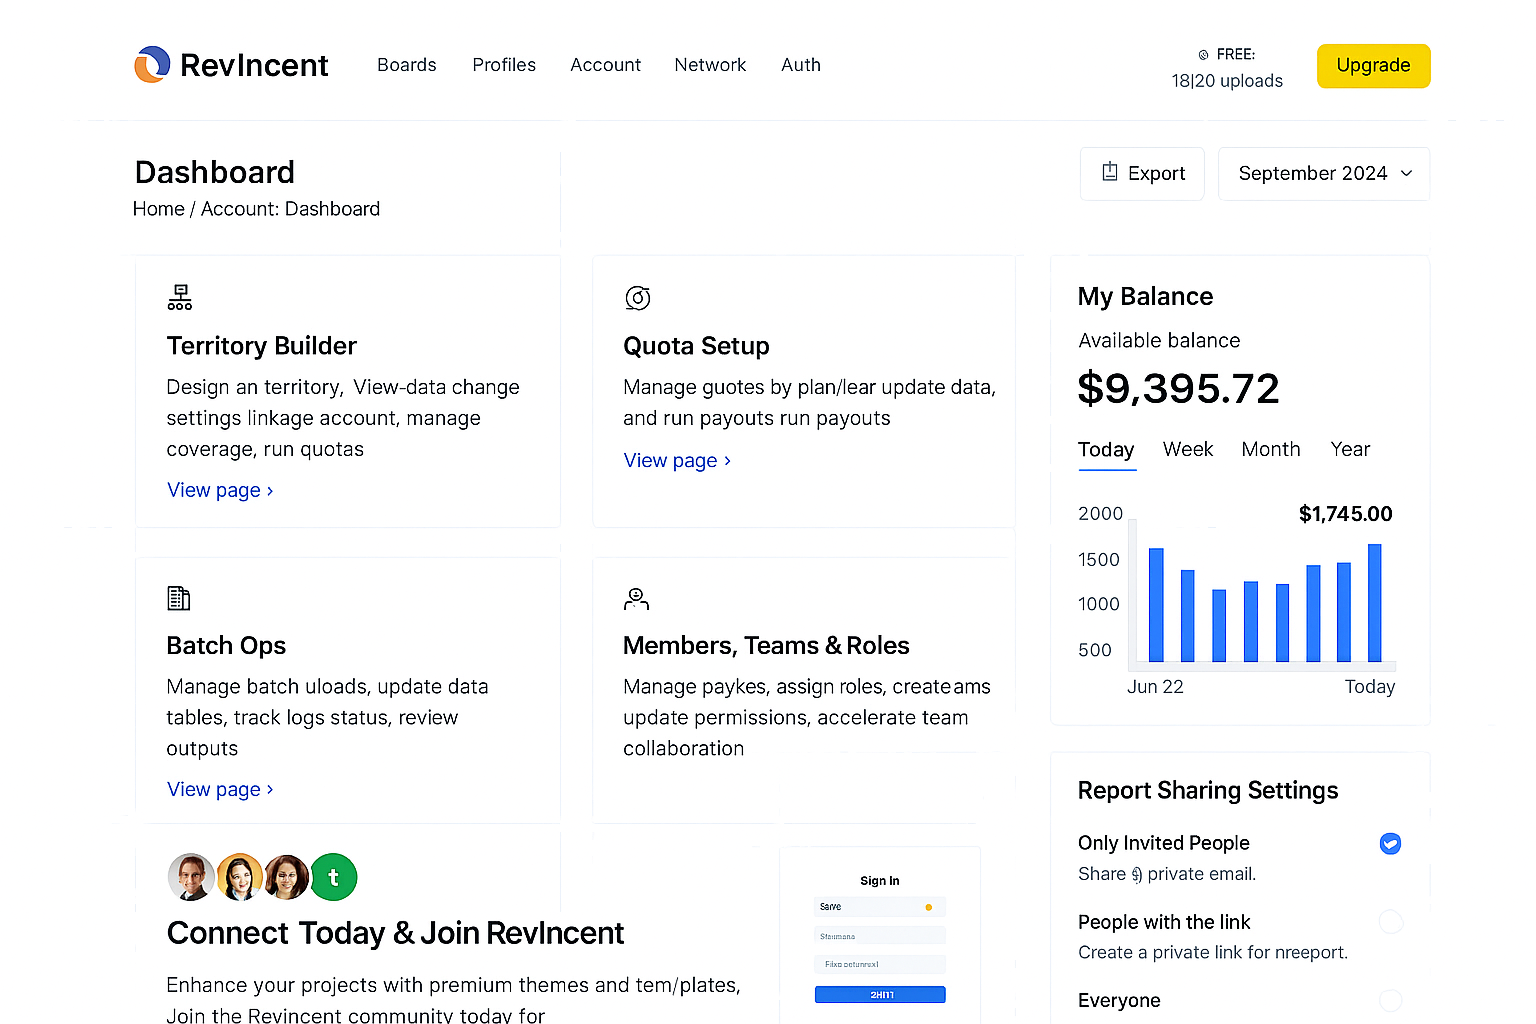Click the tallest bar at Today in chart

coord(1374,602)
